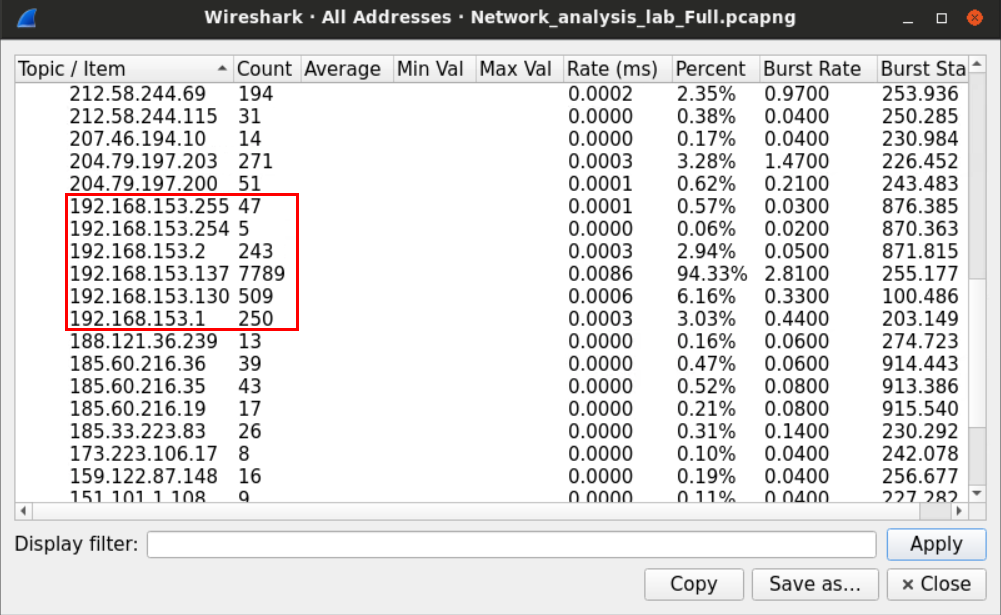The width and height of the screenshot is (1001, 615).
Task: Click the Close button at bottom
Action: click(x=935, y=584)
